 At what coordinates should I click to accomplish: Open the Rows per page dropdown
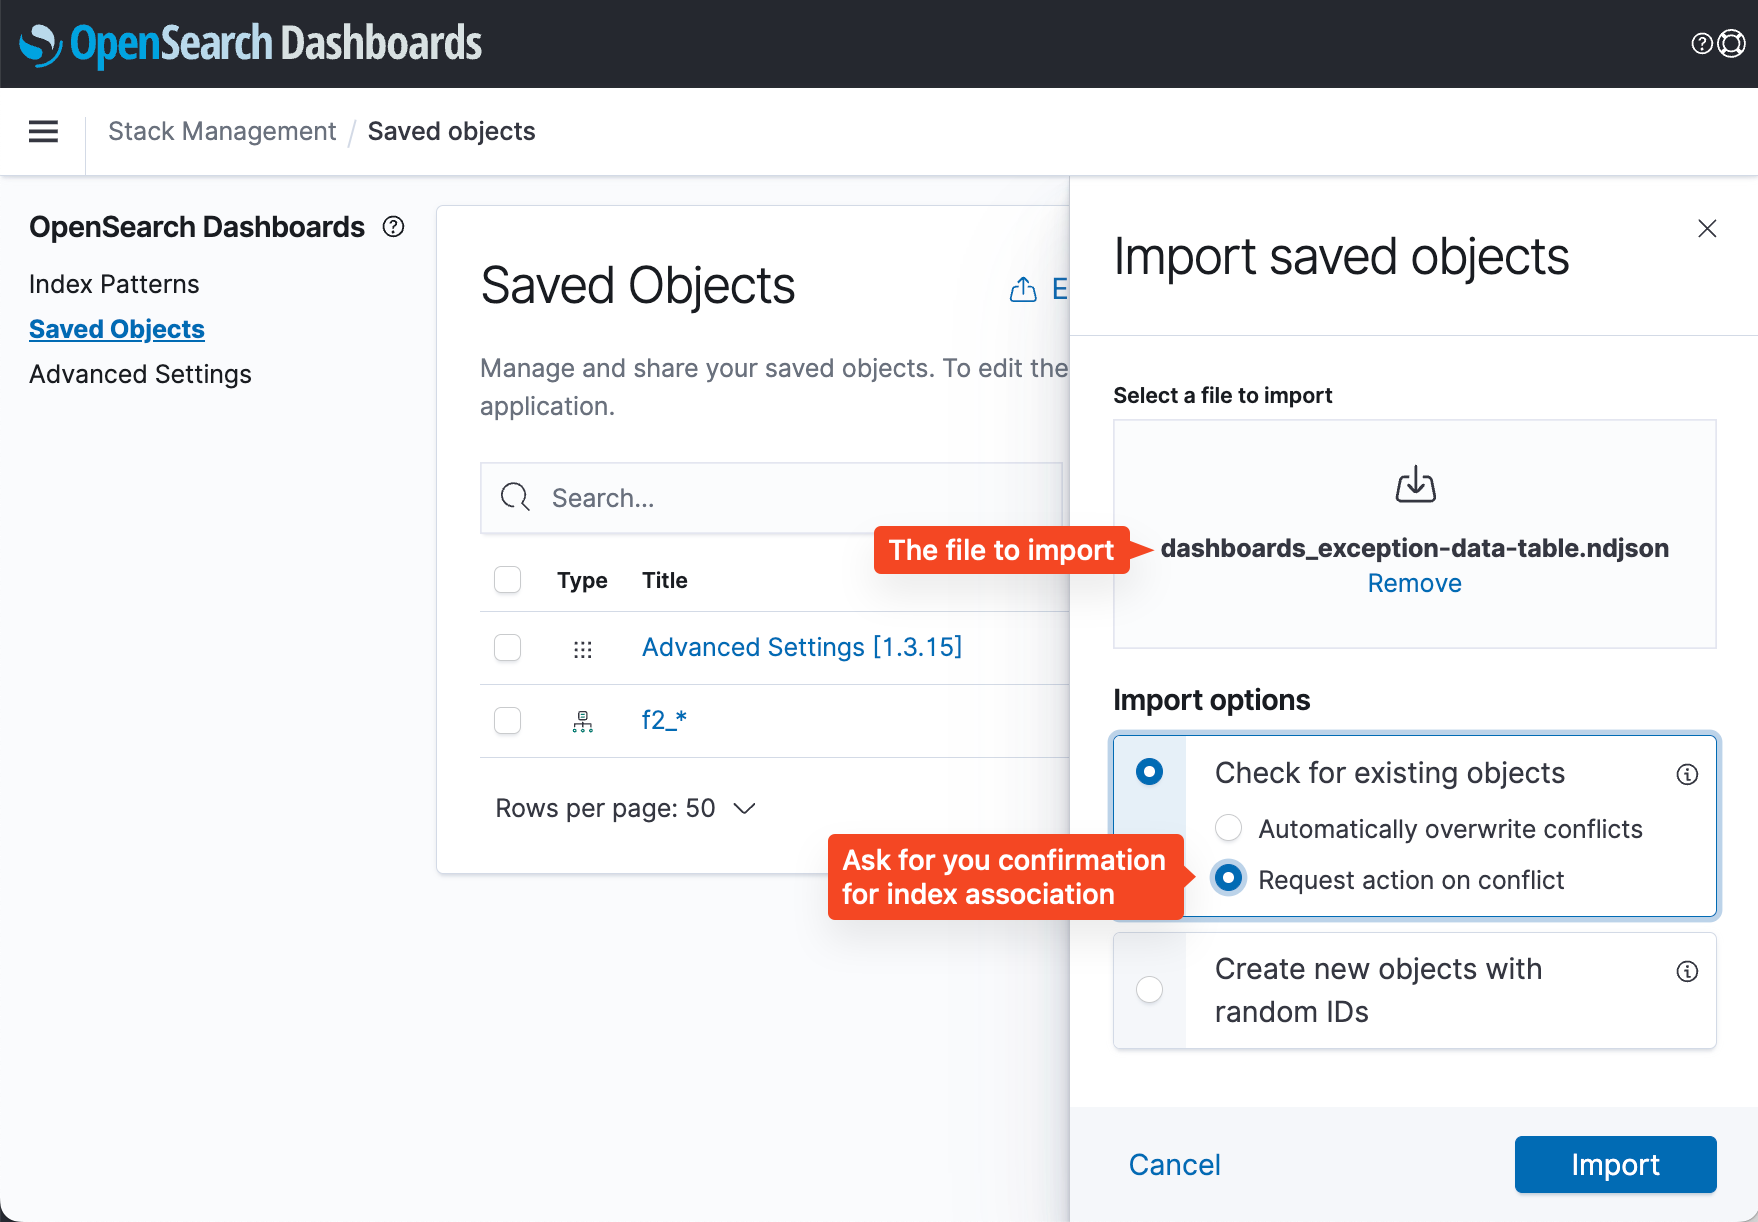click(x=625, y=808)
